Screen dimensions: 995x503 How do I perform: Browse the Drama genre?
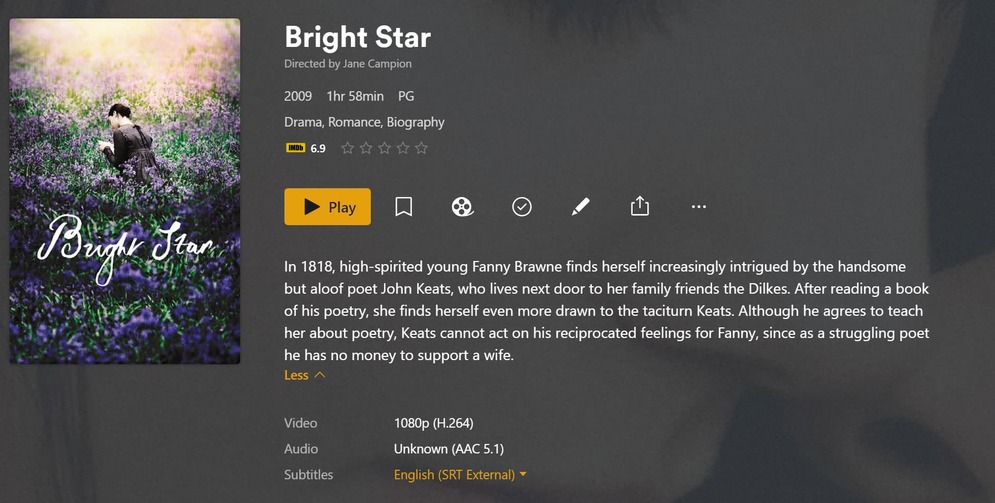click(303, 122)
